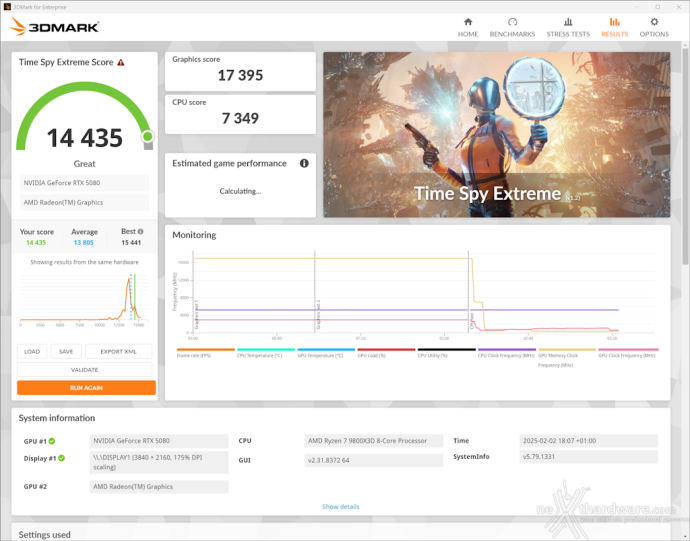Click the Average score 13 805
The height and width of the screenshot is (541, 690).
tap(84, 243)
